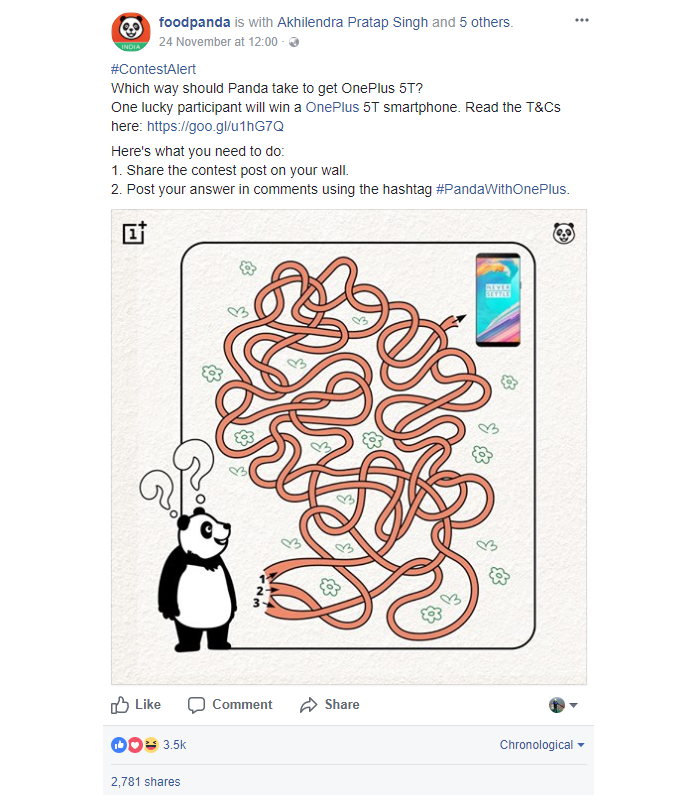The width and height of the screenshot is (696, 800).
Task: Open the post options three-dots menu
Action: tap(582, 20)
